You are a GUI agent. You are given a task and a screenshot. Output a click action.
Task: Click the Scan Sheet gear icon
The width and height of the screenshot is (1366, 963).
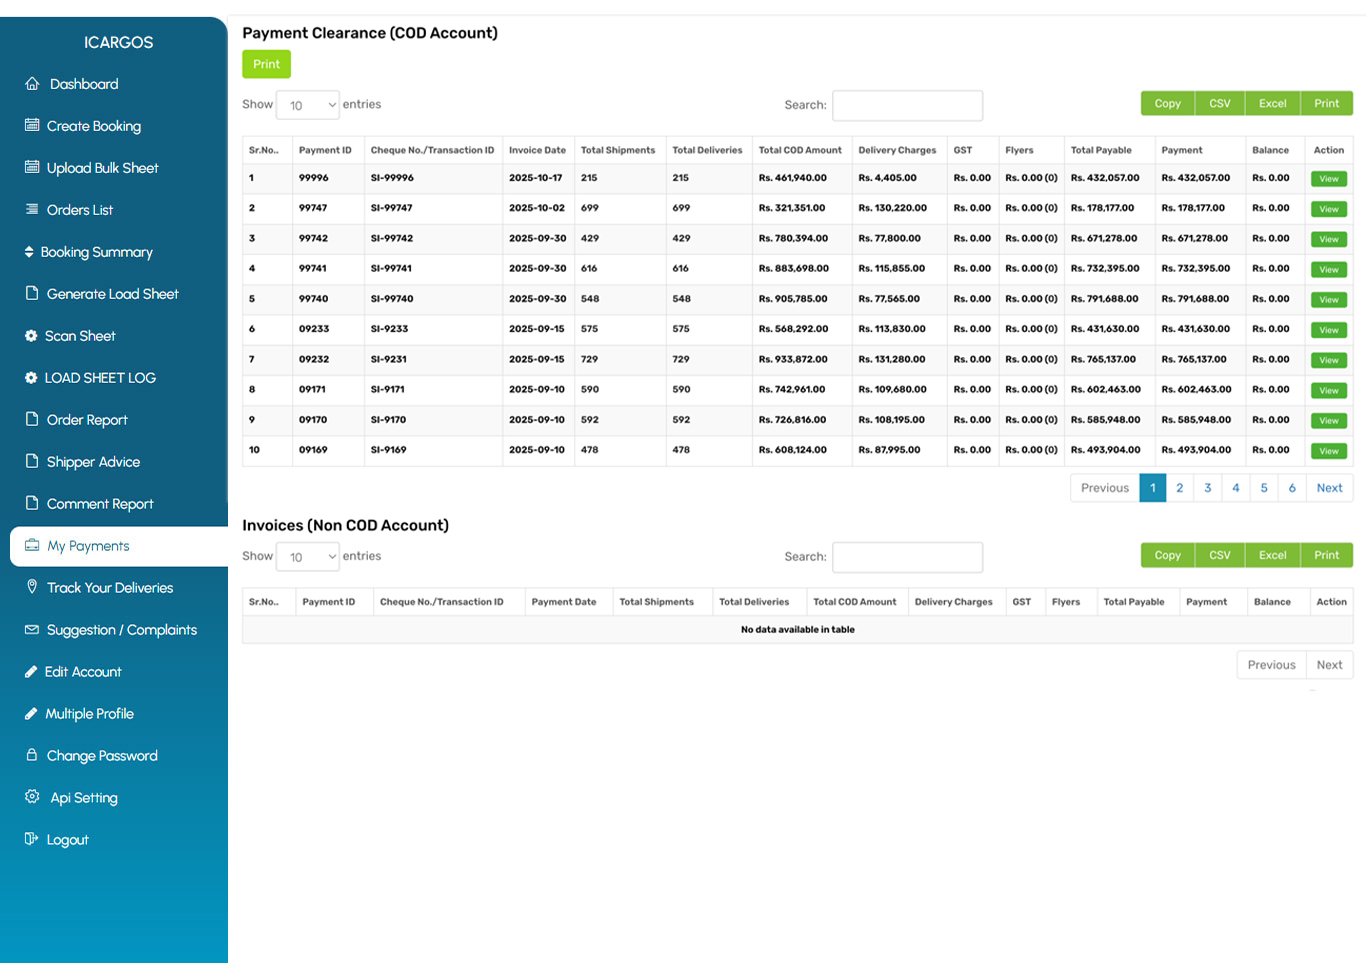[x=31, y=336]
